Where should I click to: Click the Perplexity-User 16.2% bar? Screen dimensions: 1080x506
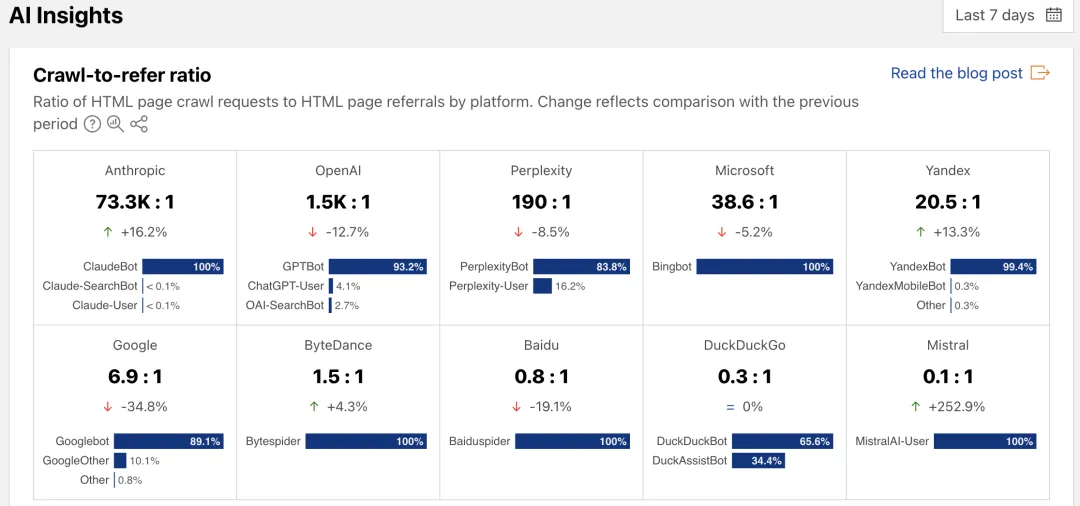[x=542, y=286]
